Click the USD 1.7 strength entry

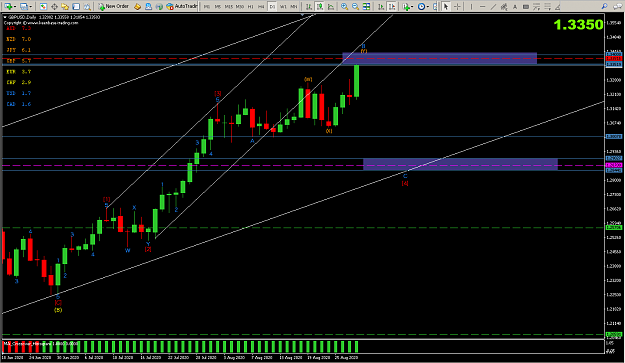(18, 93)
